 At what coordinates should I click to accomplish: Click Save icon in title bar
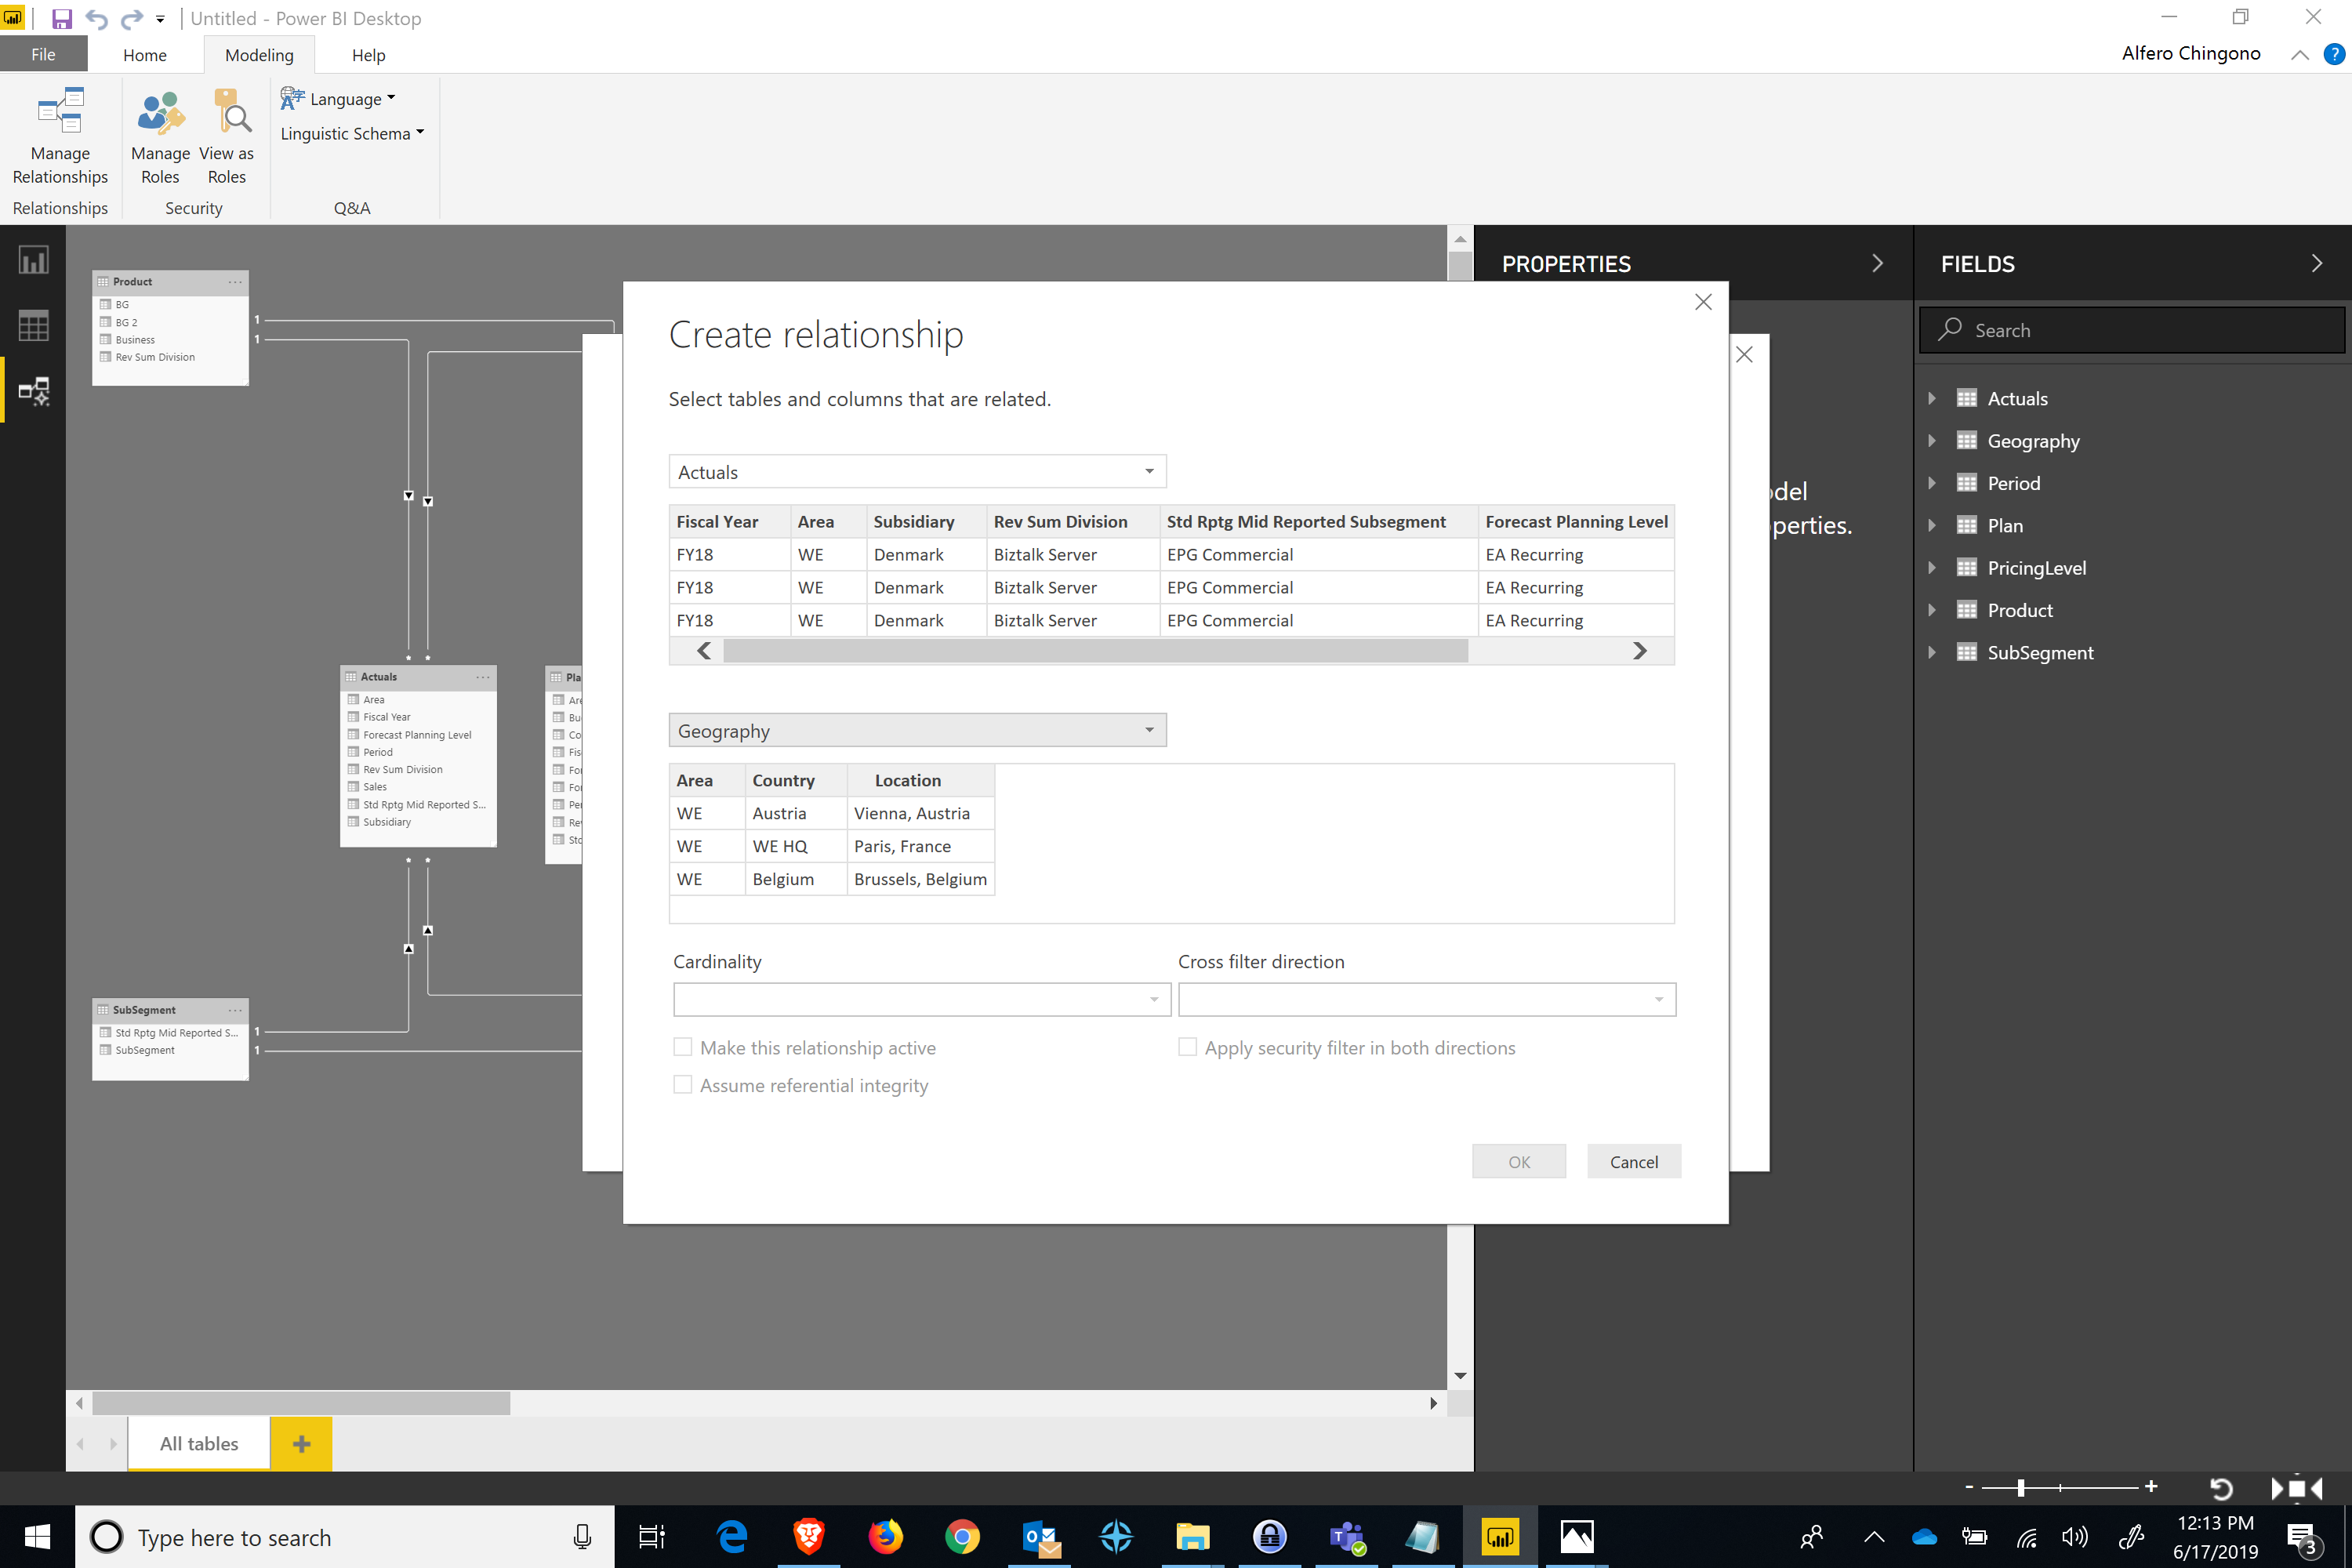[62, 18]
